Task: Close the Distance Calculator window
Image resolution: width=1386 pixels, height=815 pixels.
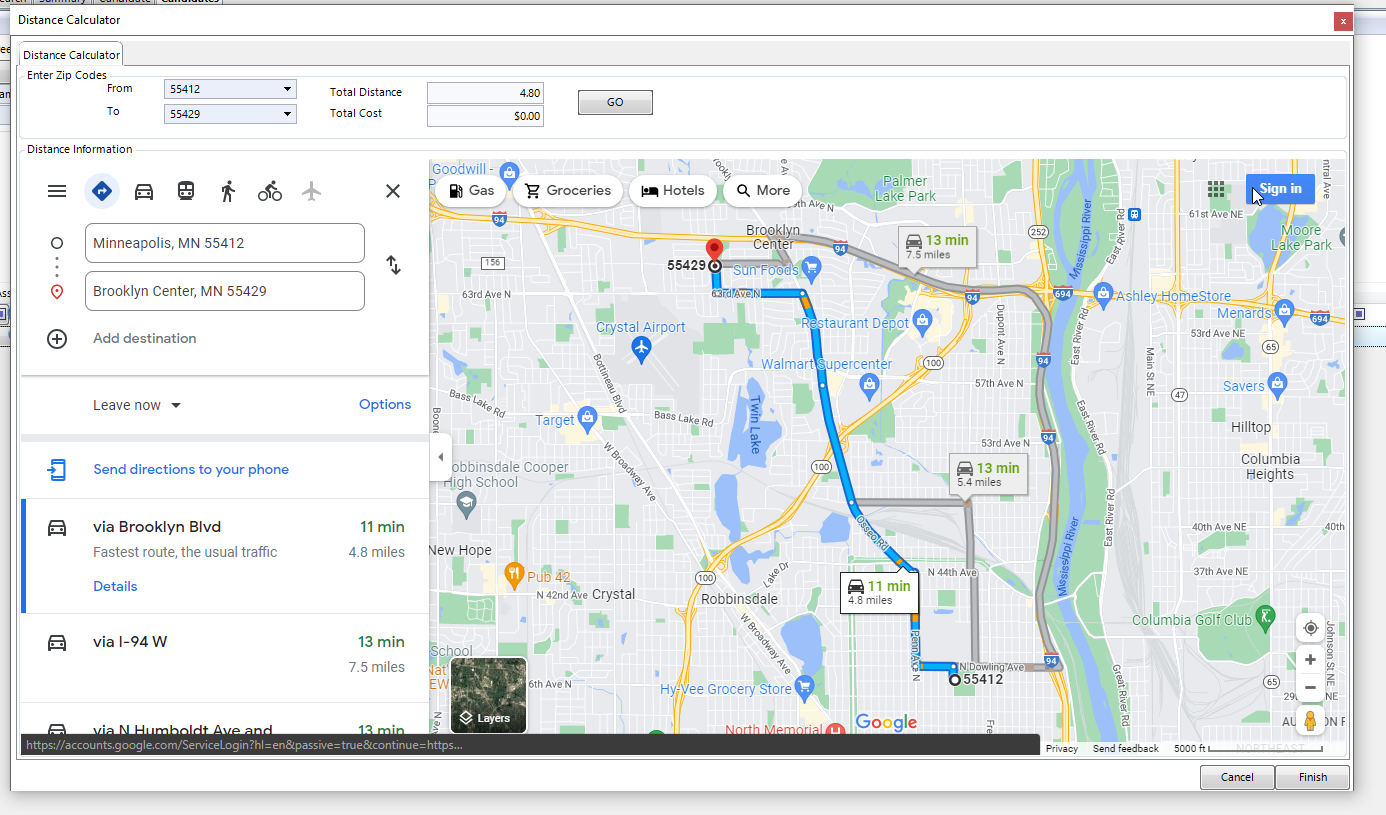Action: click(x=1341, y=21)
